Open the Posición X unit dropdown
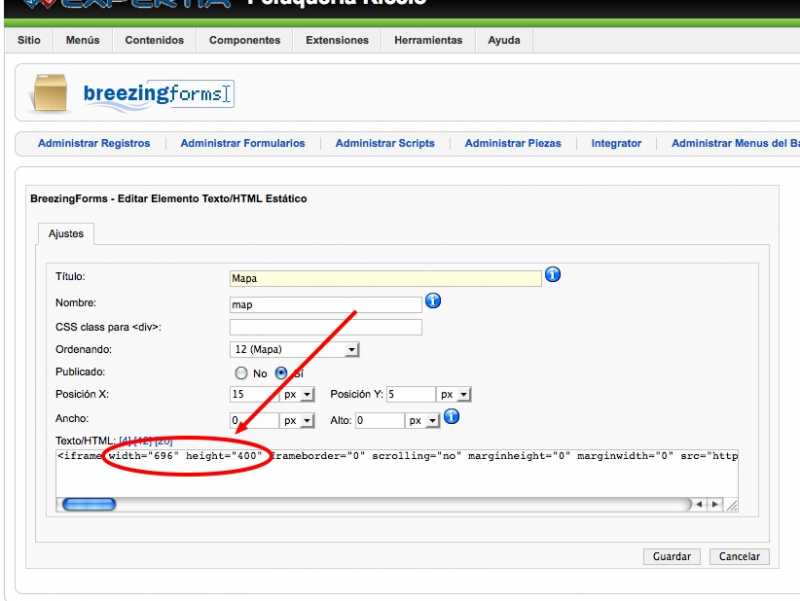800x601 pixels. point(297,394)
